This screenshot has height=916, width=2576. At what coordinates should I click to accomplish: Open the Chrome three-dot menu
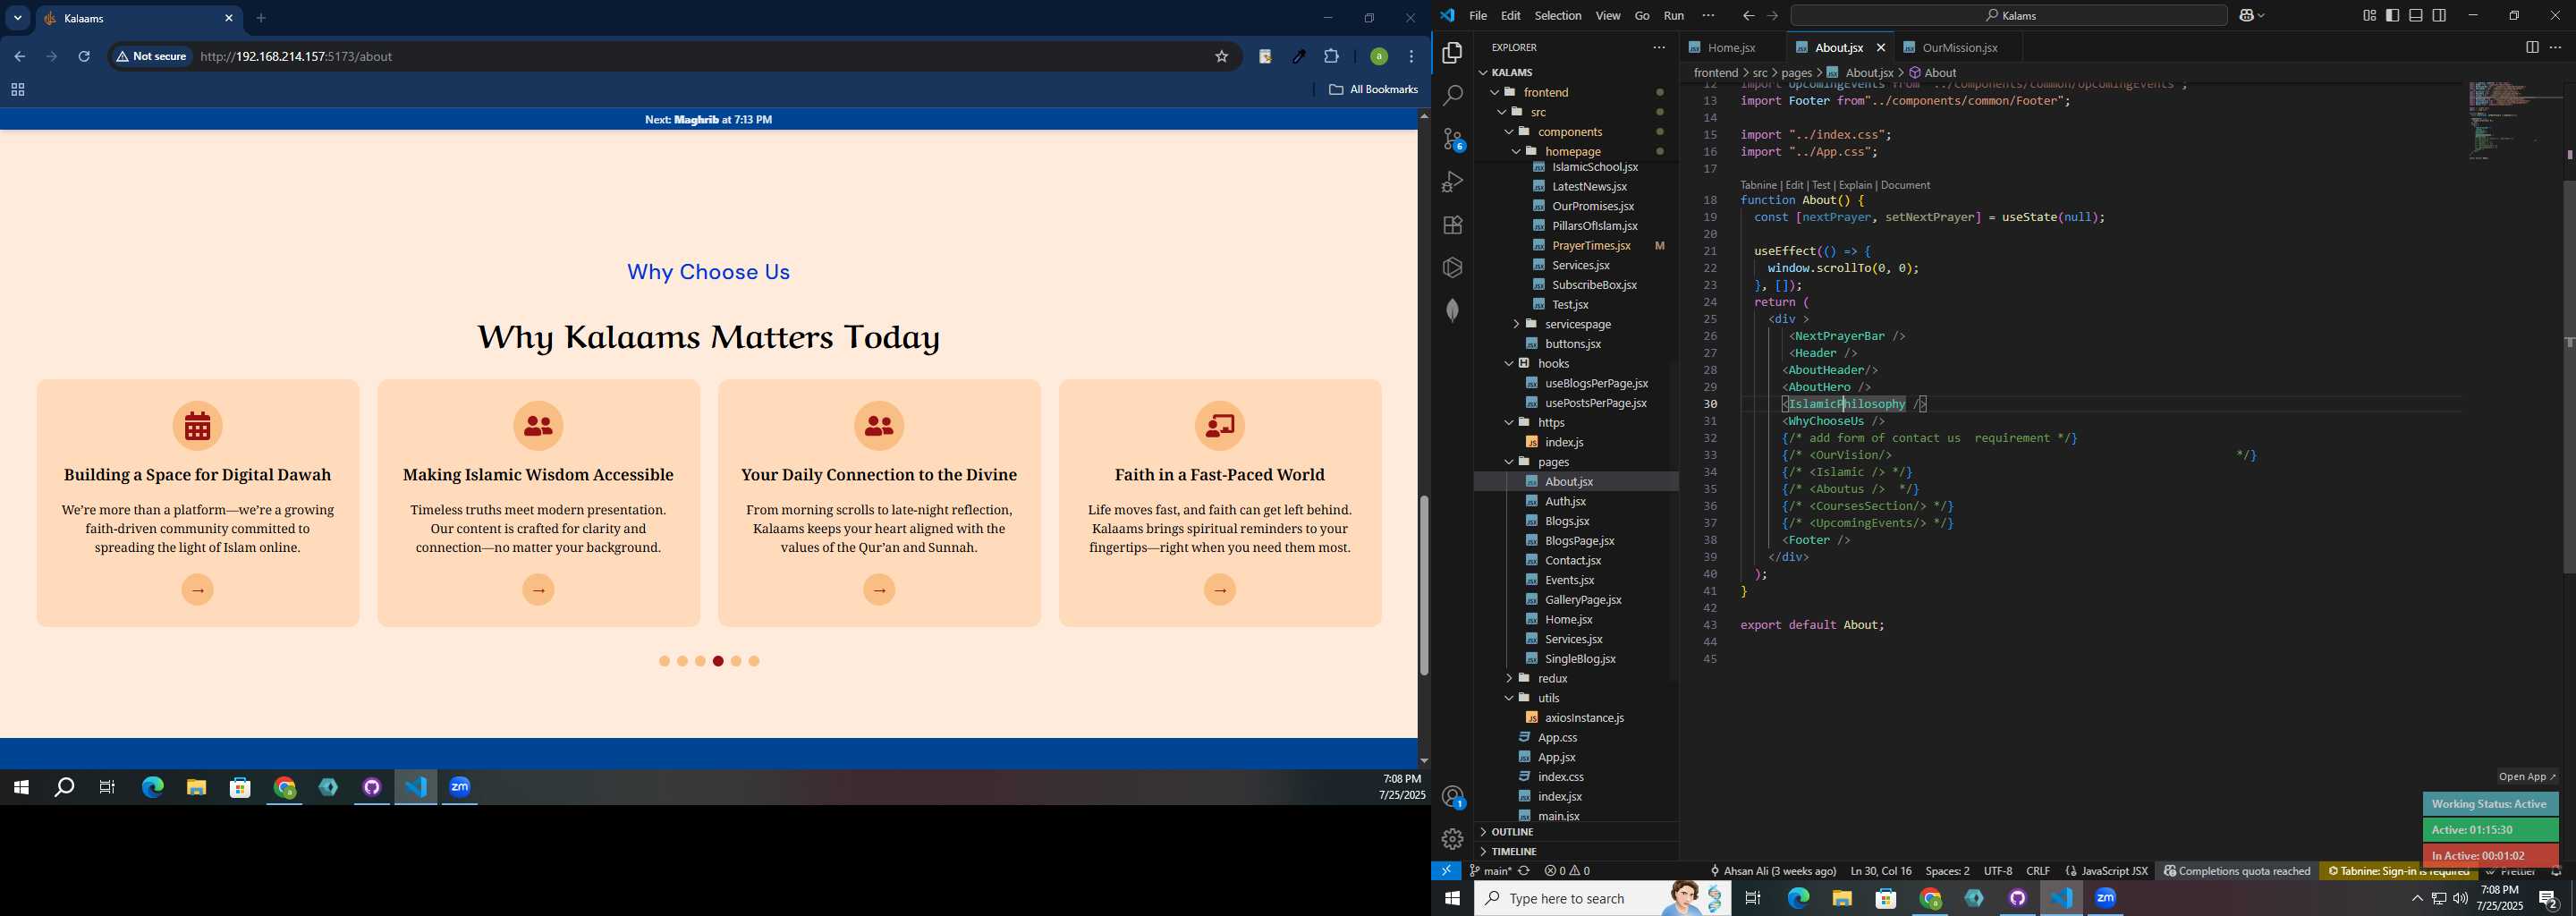(1411, 57)
